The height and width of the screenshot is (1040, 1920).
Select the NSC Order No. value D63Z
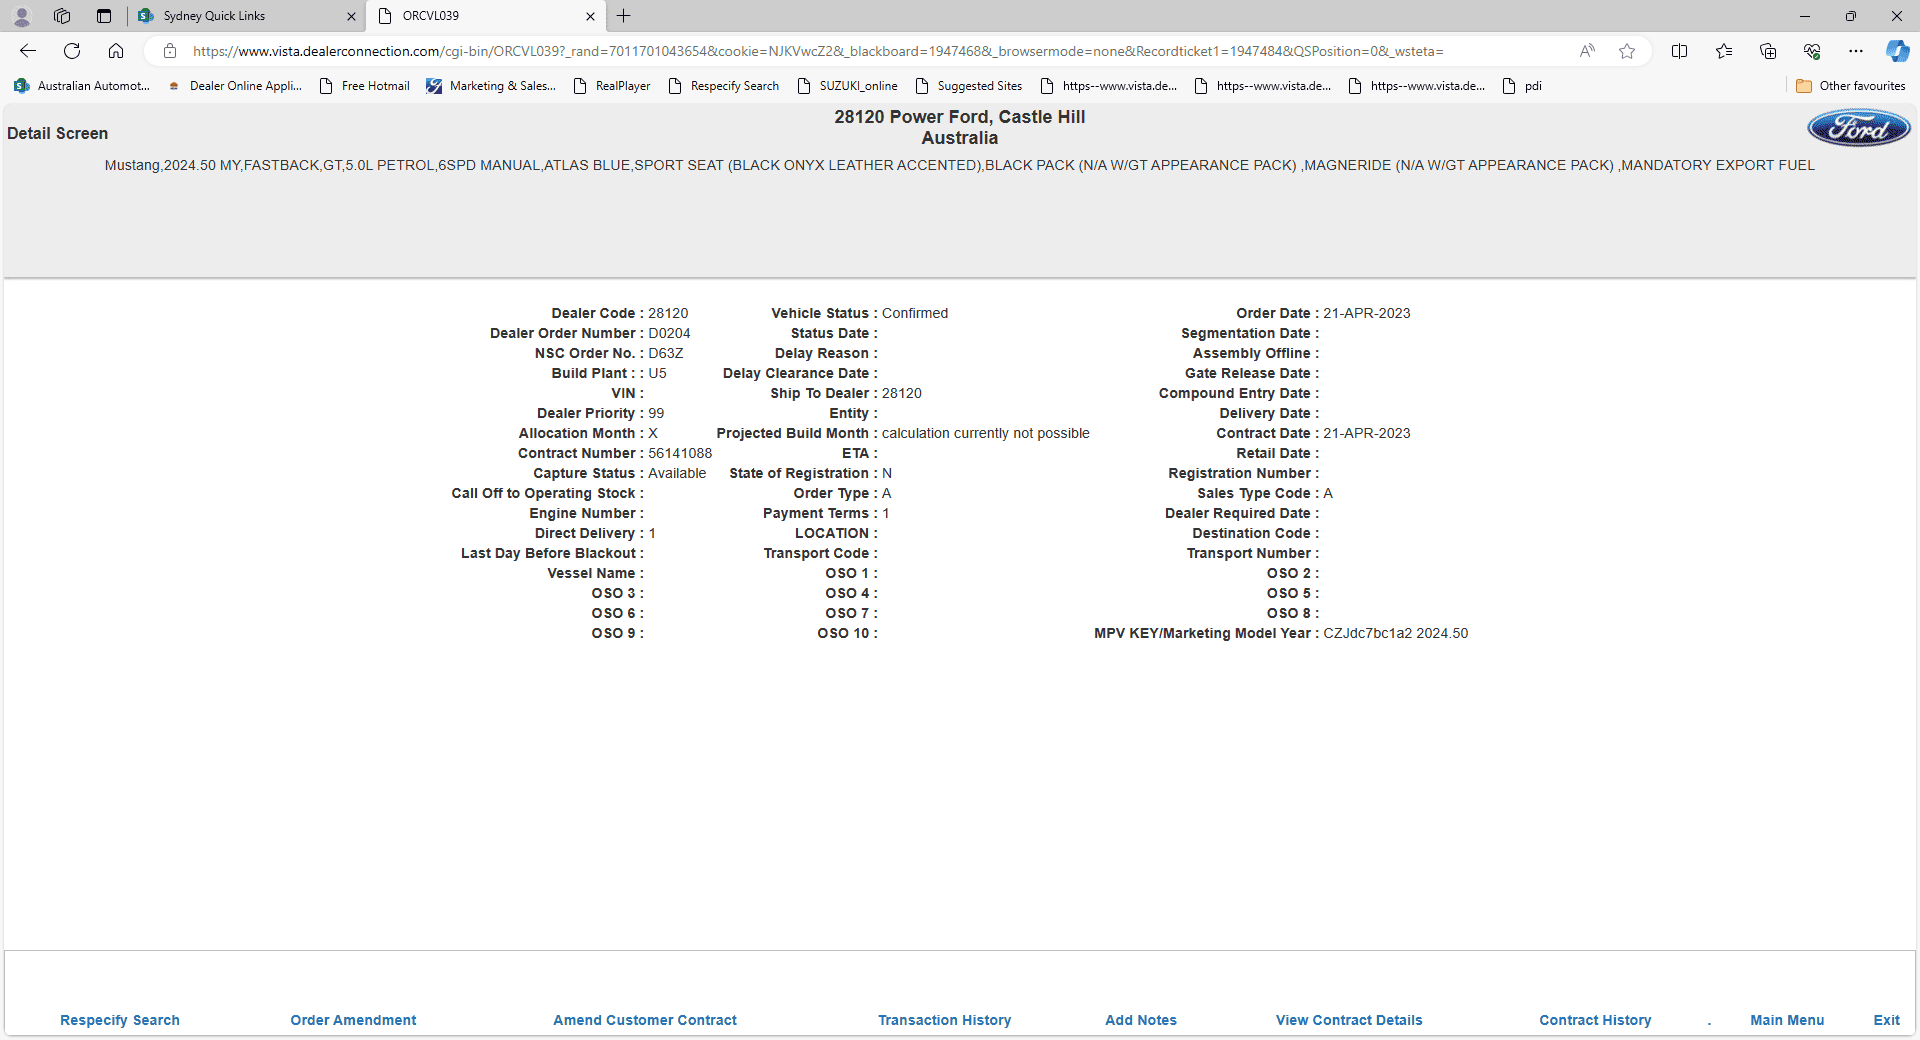(666, 353)
